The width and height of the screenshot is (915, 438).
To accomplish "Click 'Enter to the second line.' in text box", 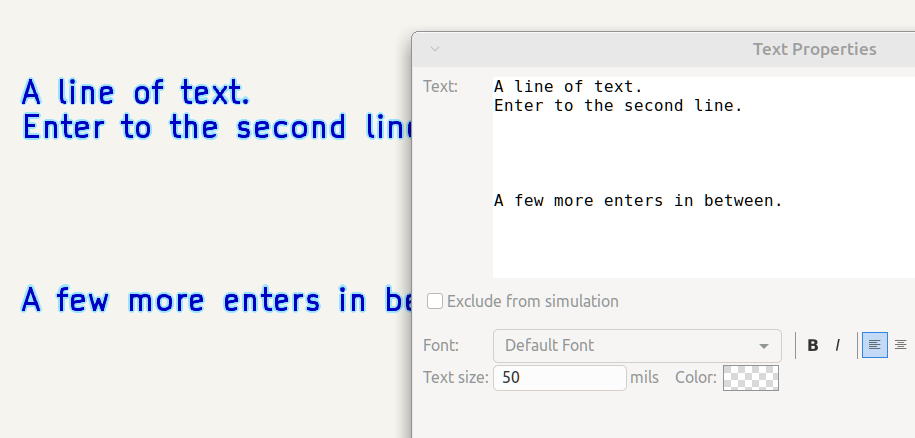I will pos(618,106).
